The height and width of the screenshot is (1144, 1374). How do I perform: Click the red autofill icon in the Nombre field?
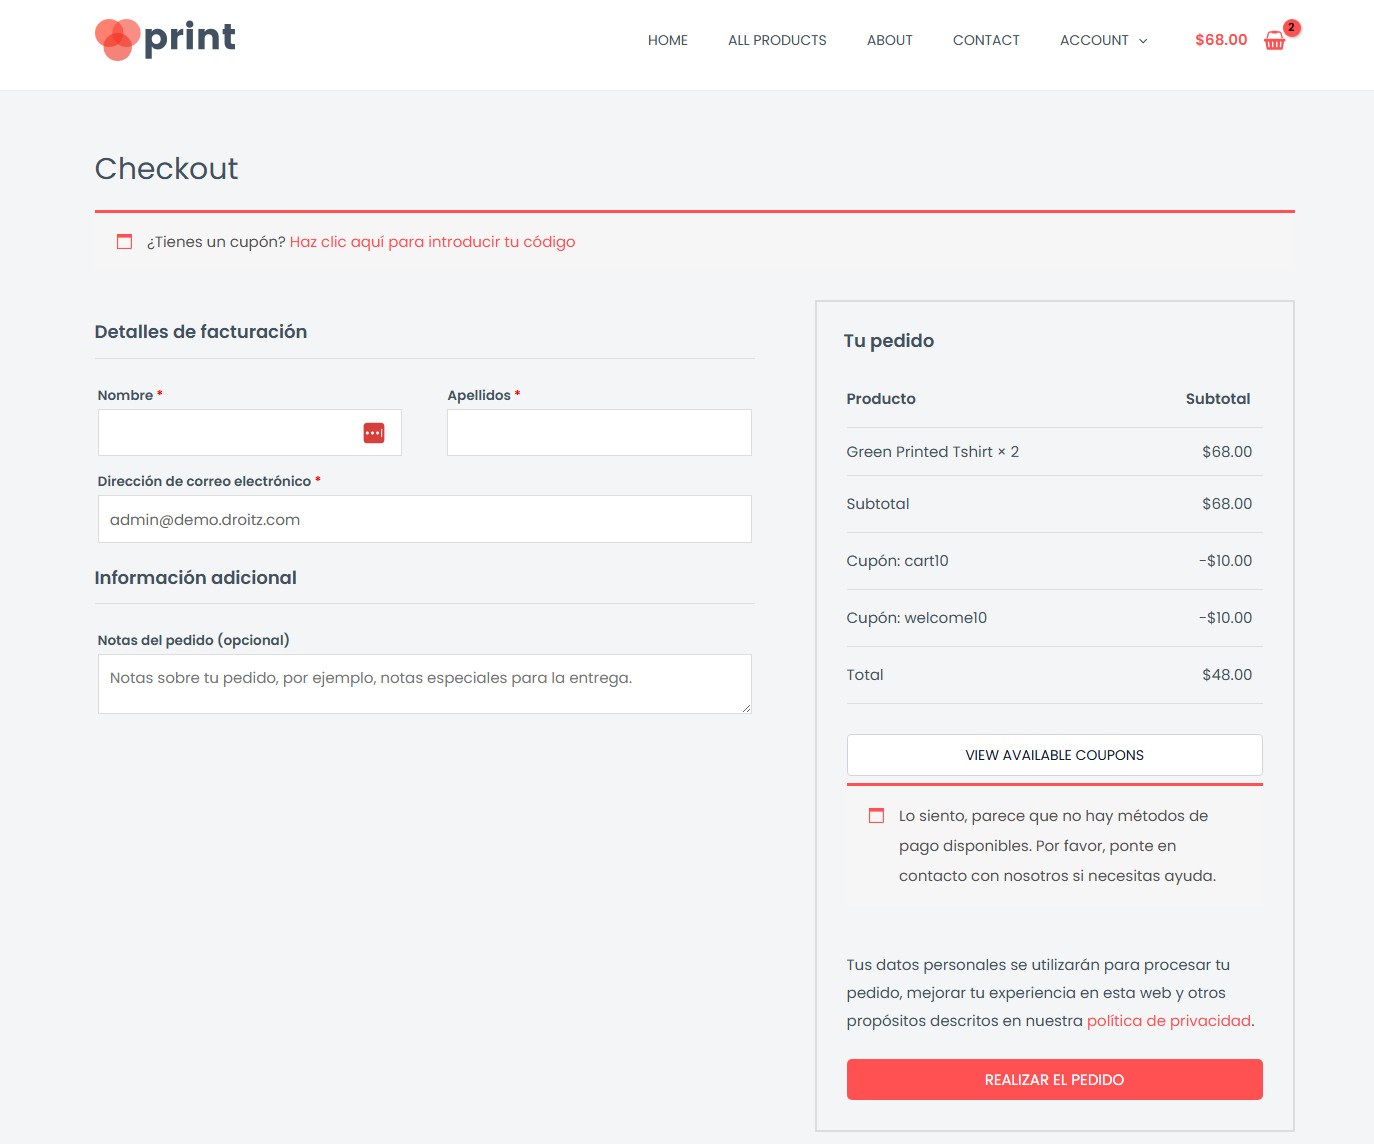372,432
